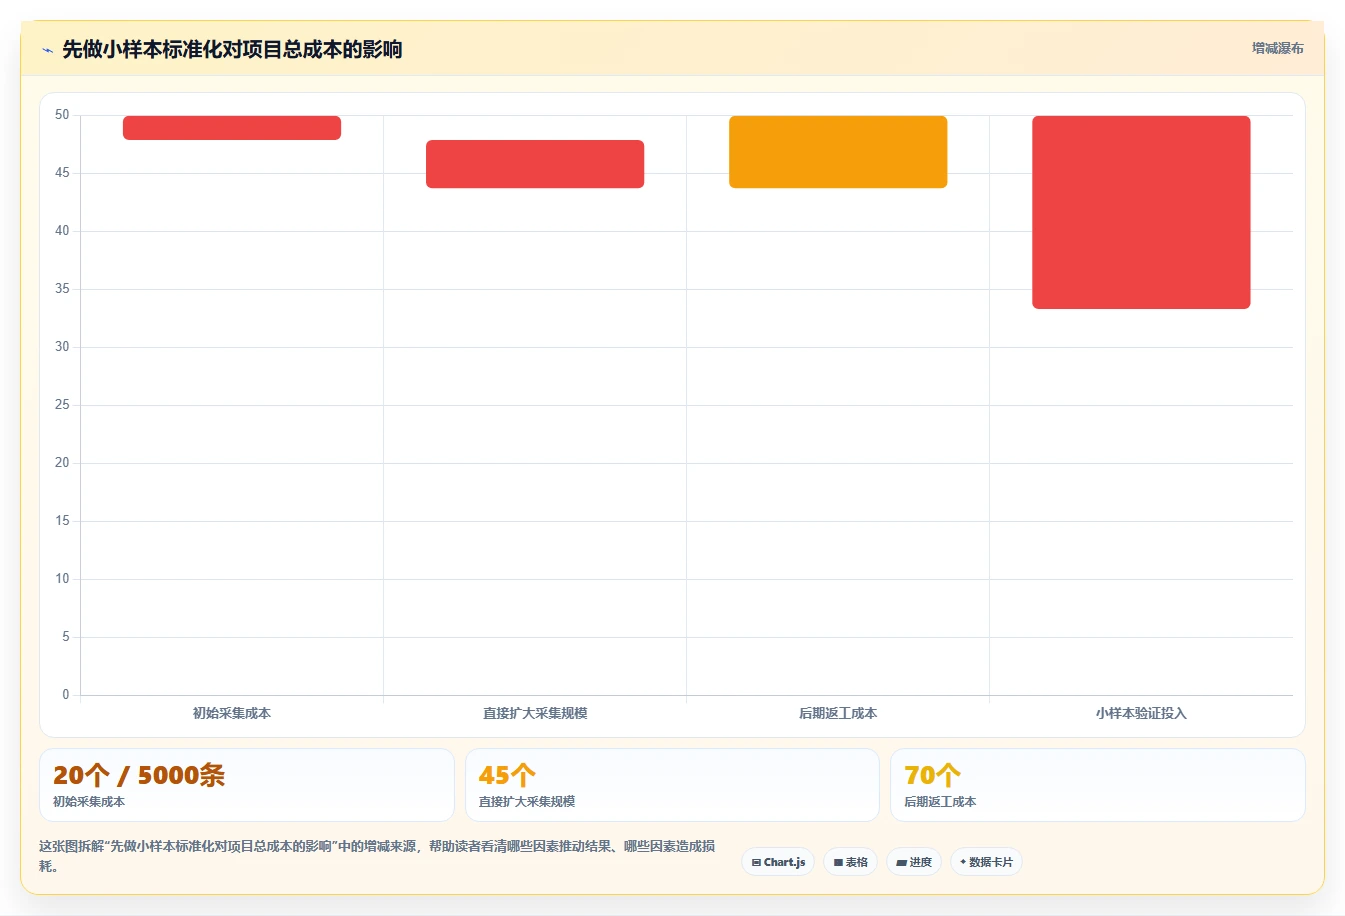Click the 小样本验证投入 x-axis label
Image resolution: width=1345 pixels, height=916 pixels.
(1141, 713)
